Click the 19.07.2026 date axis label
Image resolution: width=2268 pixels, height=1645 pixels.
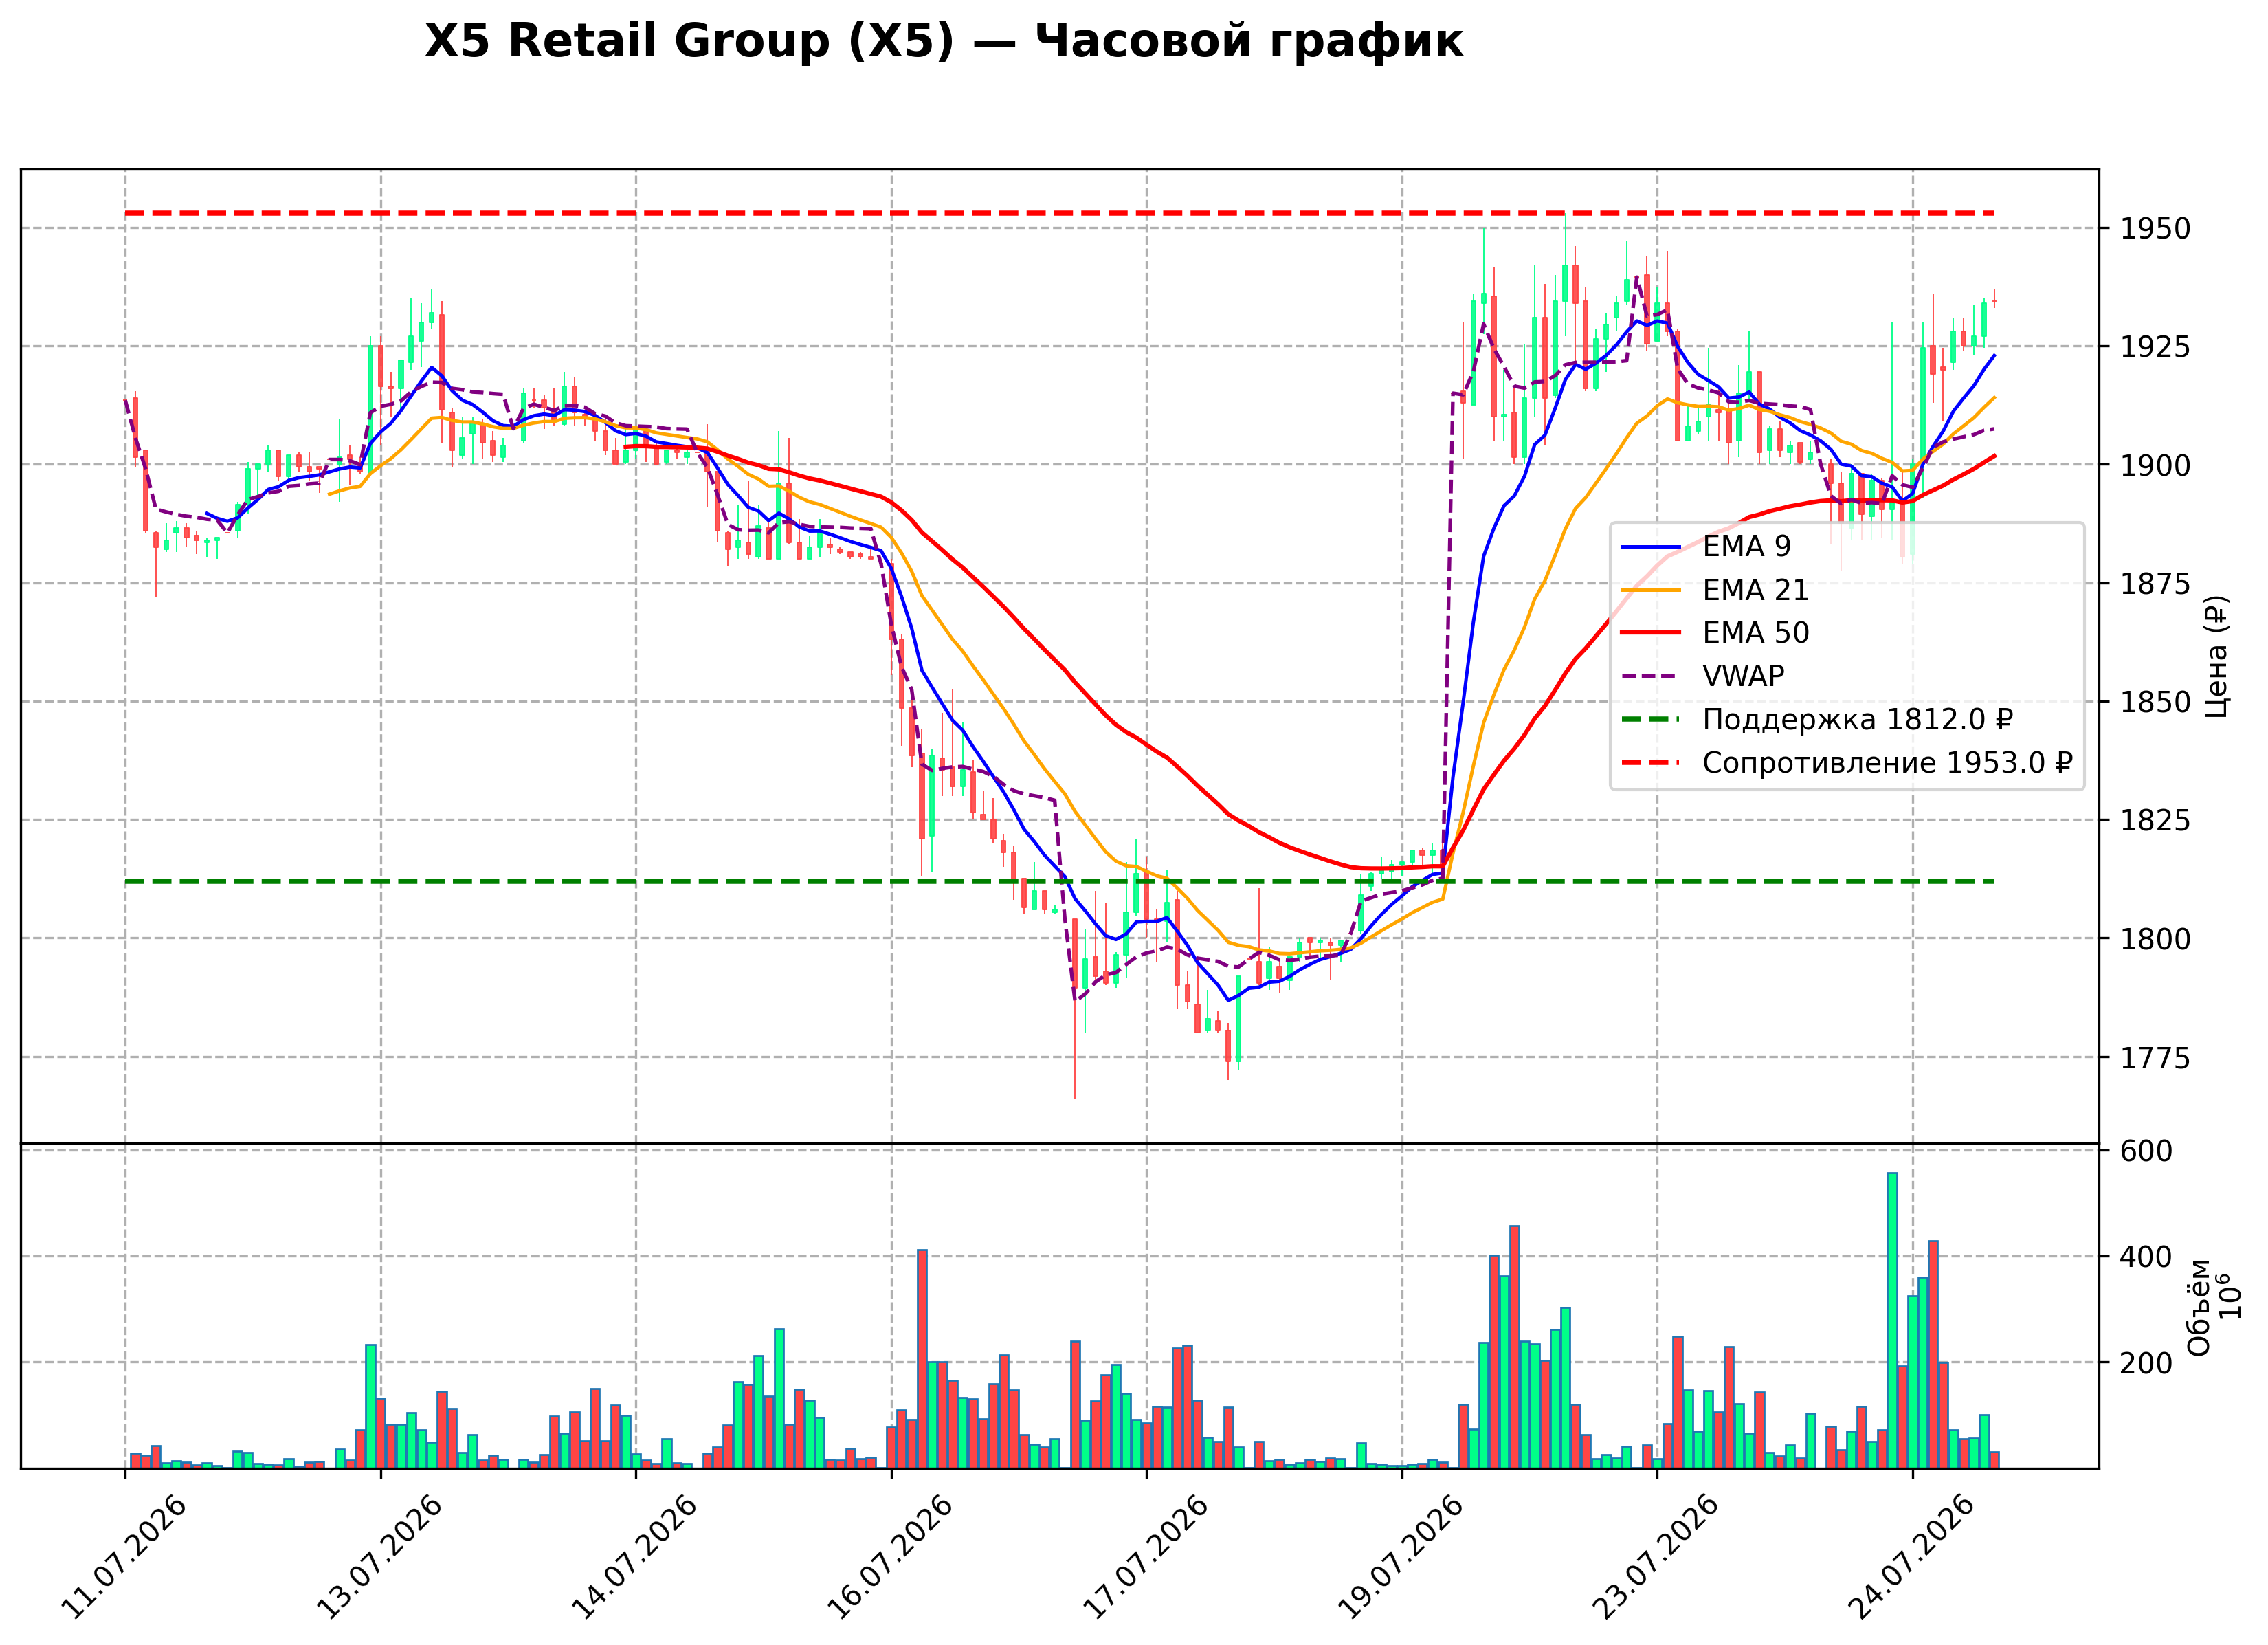(x=1402, y=1558)
